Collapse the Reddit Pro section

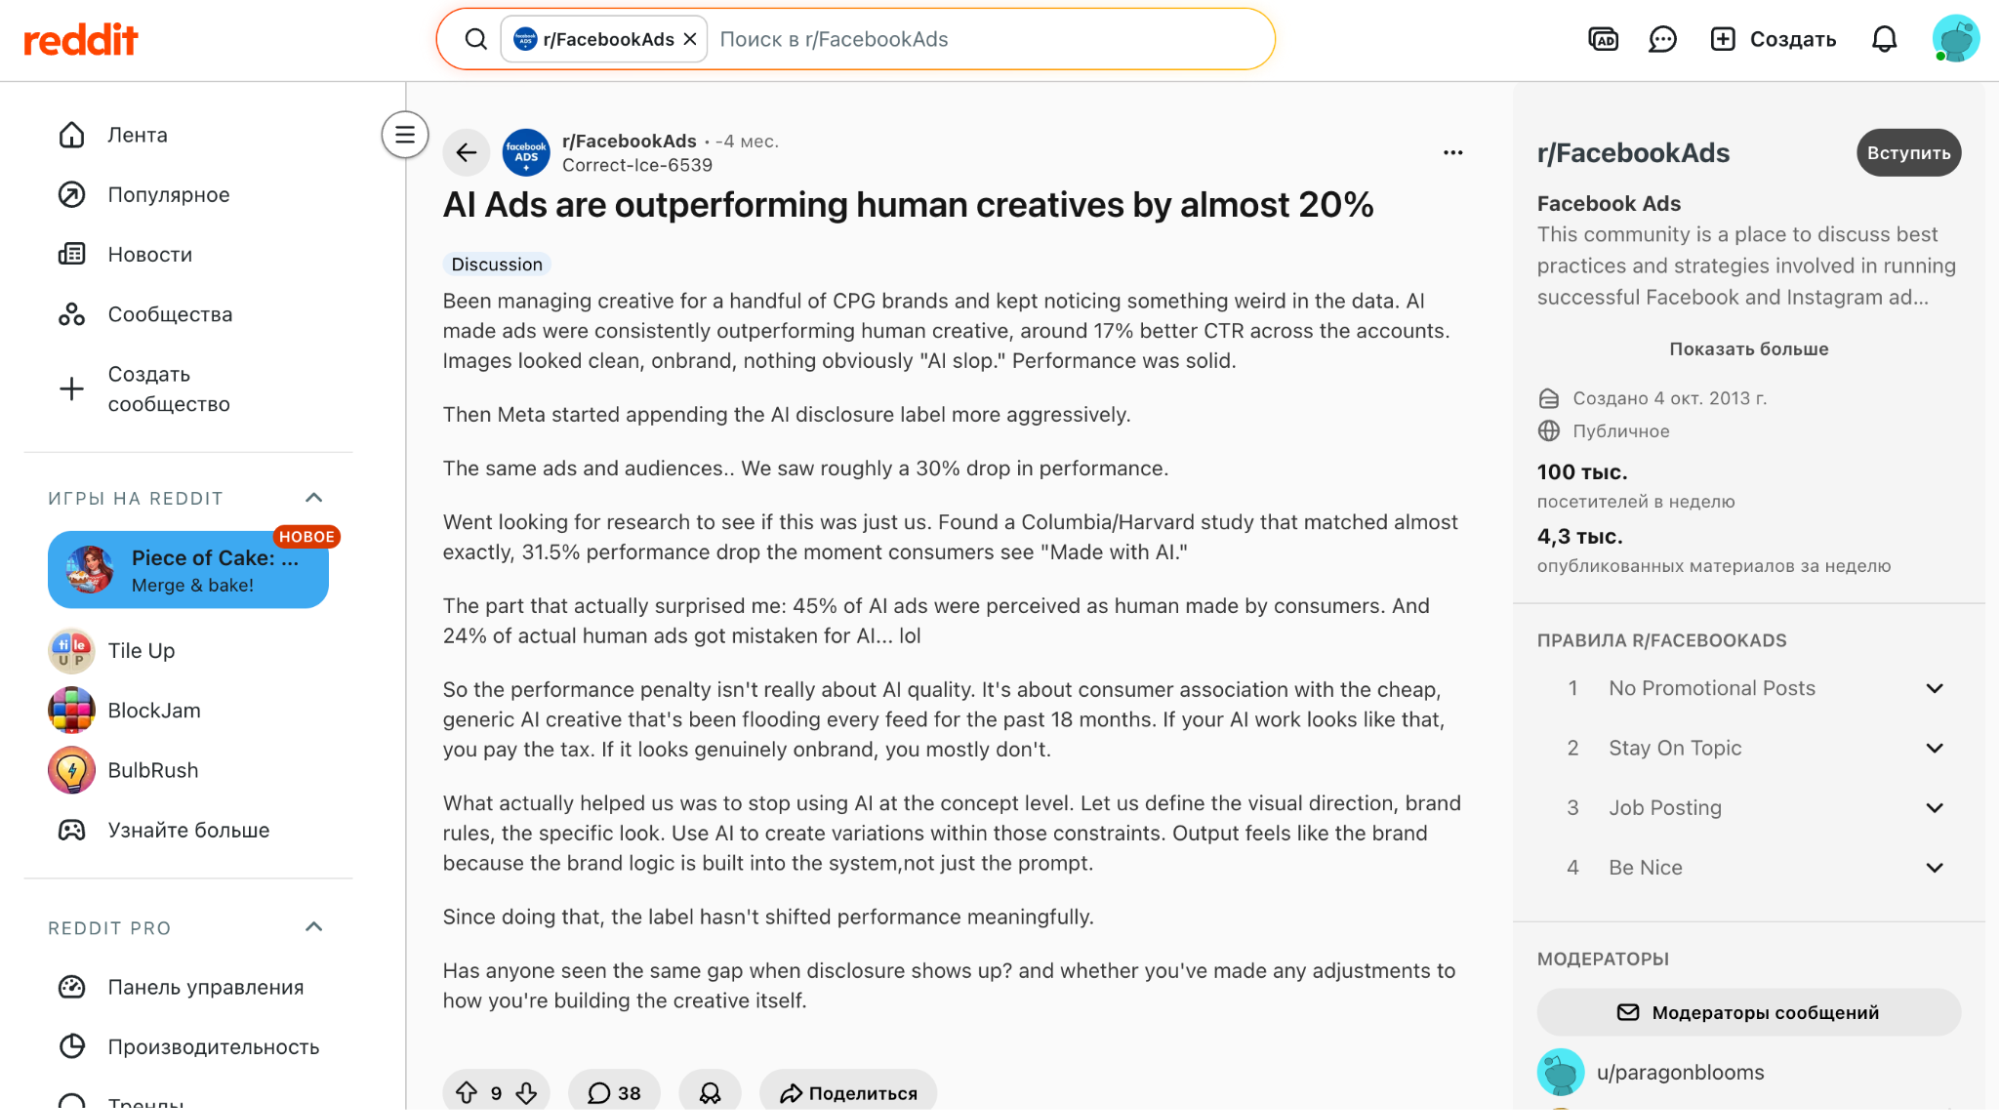coord(314,927)
